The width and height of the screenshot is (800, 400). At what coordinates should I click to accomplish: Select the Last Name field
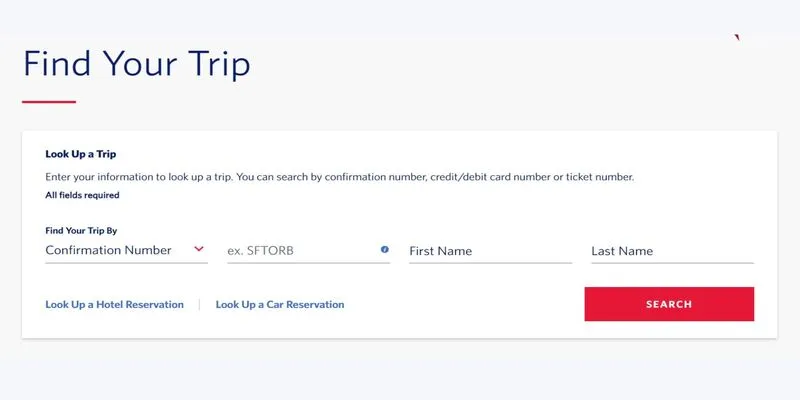click(x=672, y=251)
